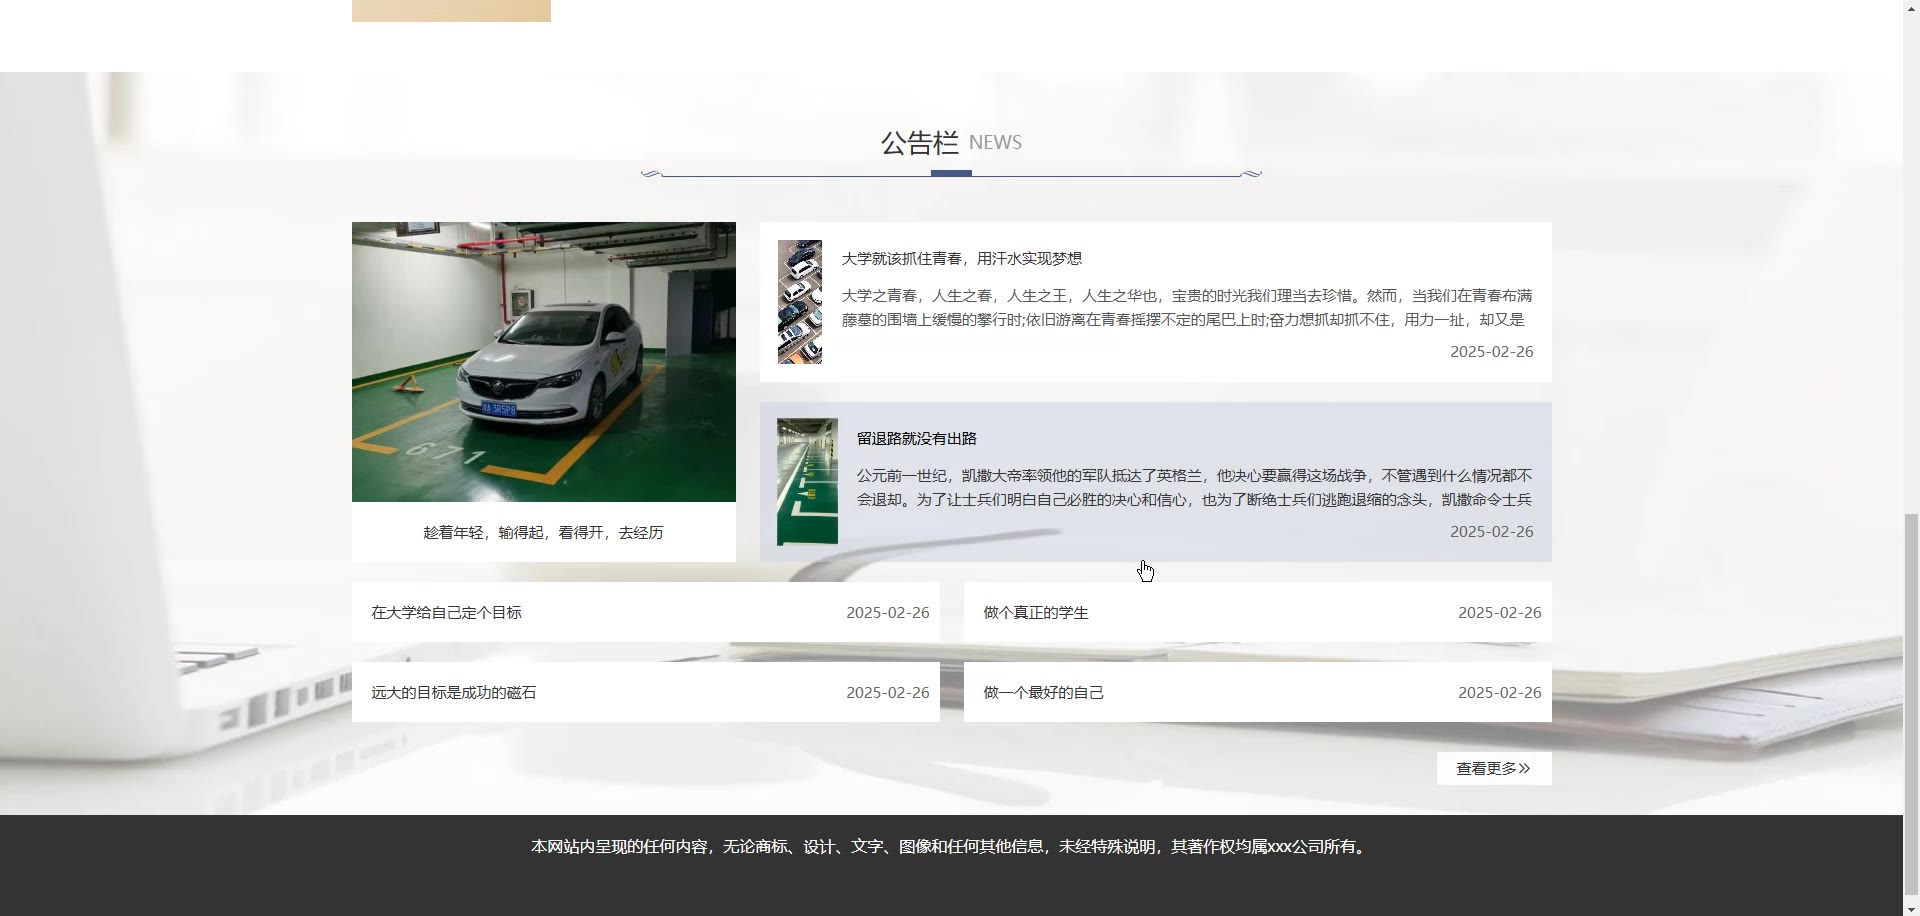1920x916 pixels.
Task: Click the aerial parking lot thumbnail
Action: tap(799, 301)
